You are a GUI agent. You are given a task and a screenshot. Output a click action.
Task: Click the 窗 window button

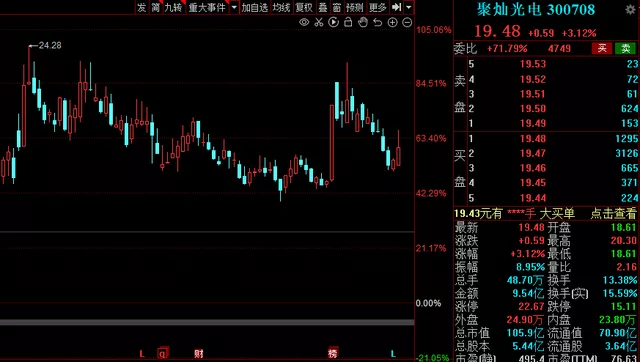(x=337, y=7)
